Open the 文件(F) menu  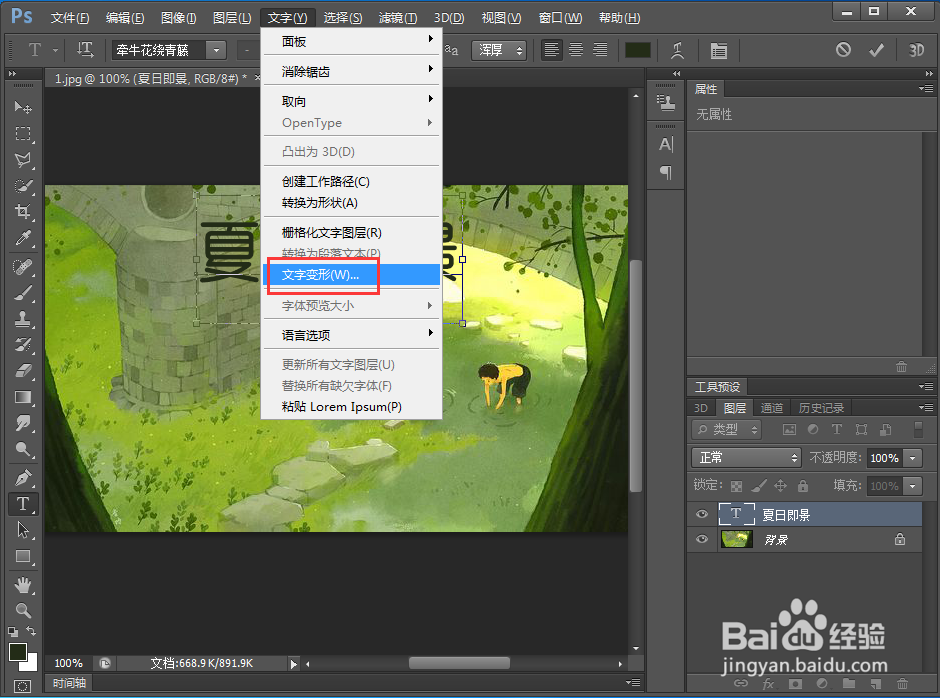70,18
